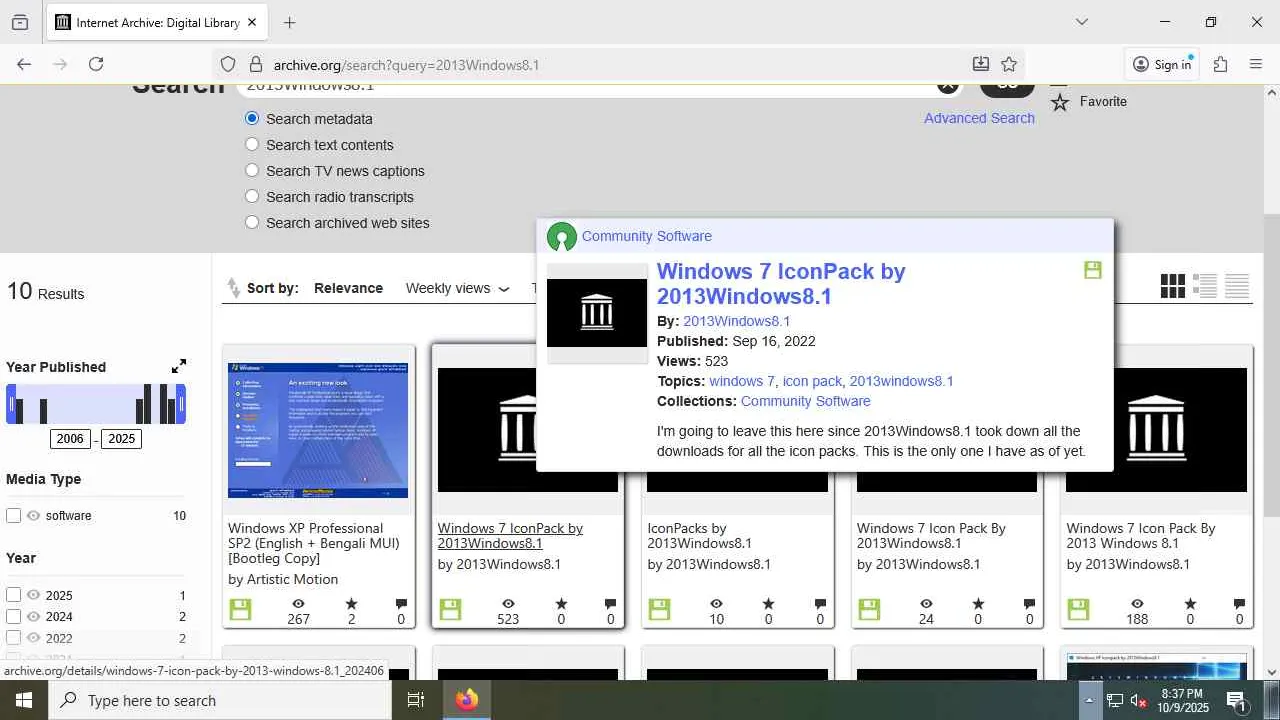Open the Firefox extensions puzzle icon
The width and height of the screenshot is (1280, 720).
(x=1220, y=64)
